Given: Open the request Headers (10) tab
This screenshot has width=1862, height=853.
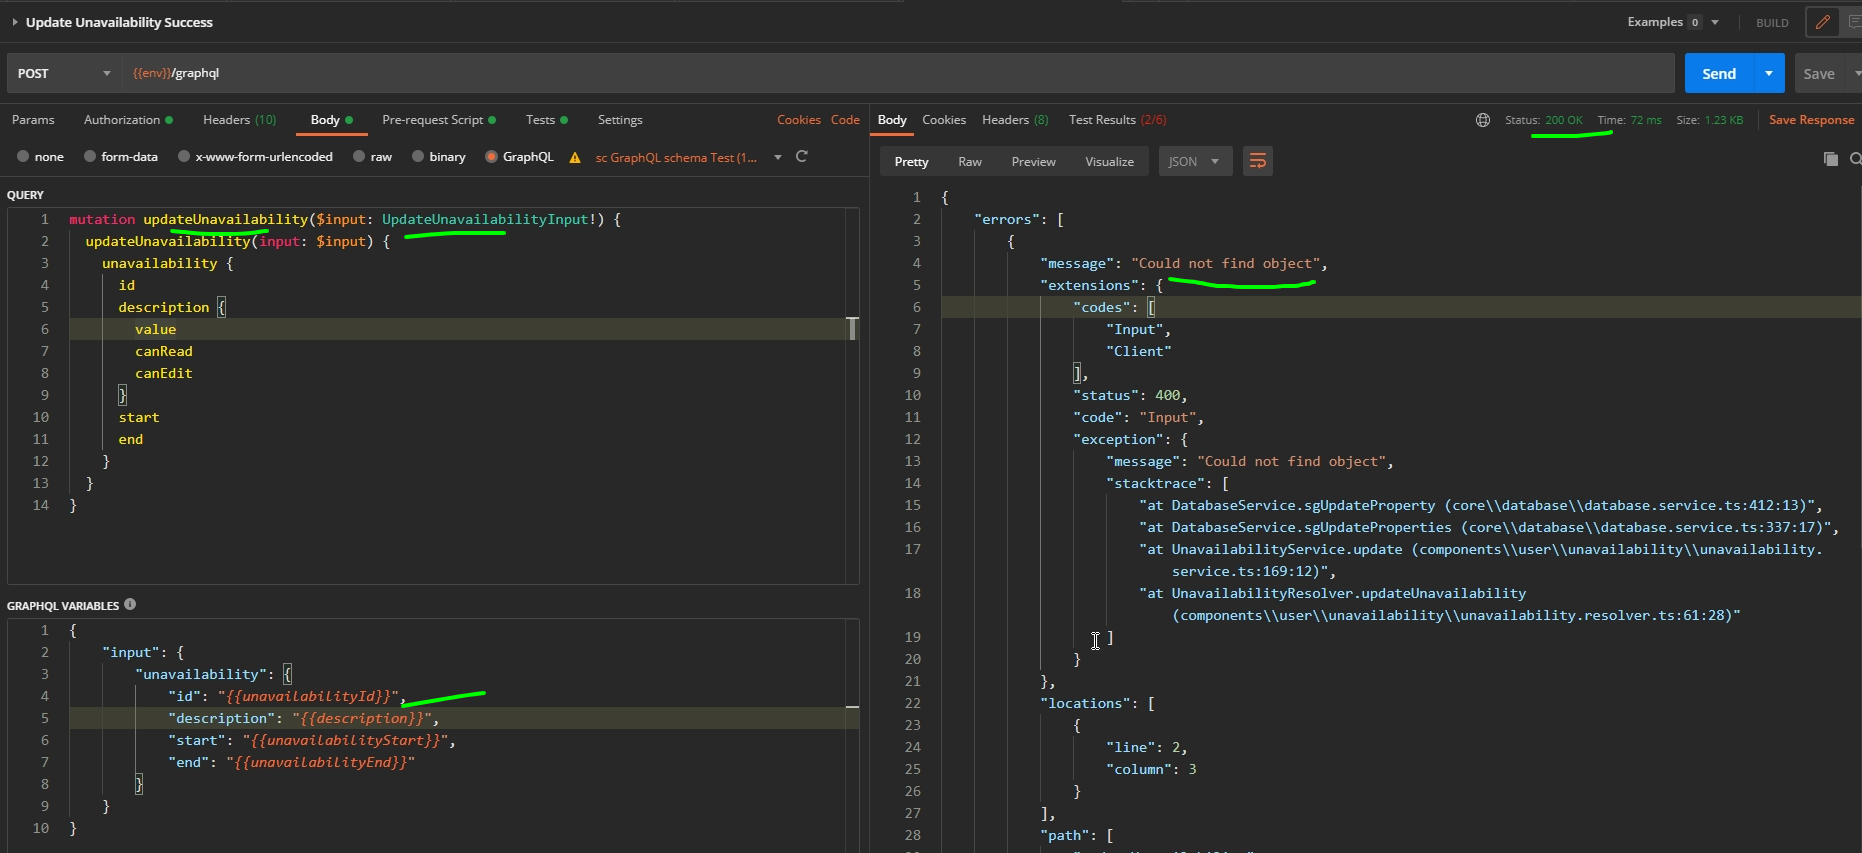Looking at the screenshot, I should pos(239,120).
